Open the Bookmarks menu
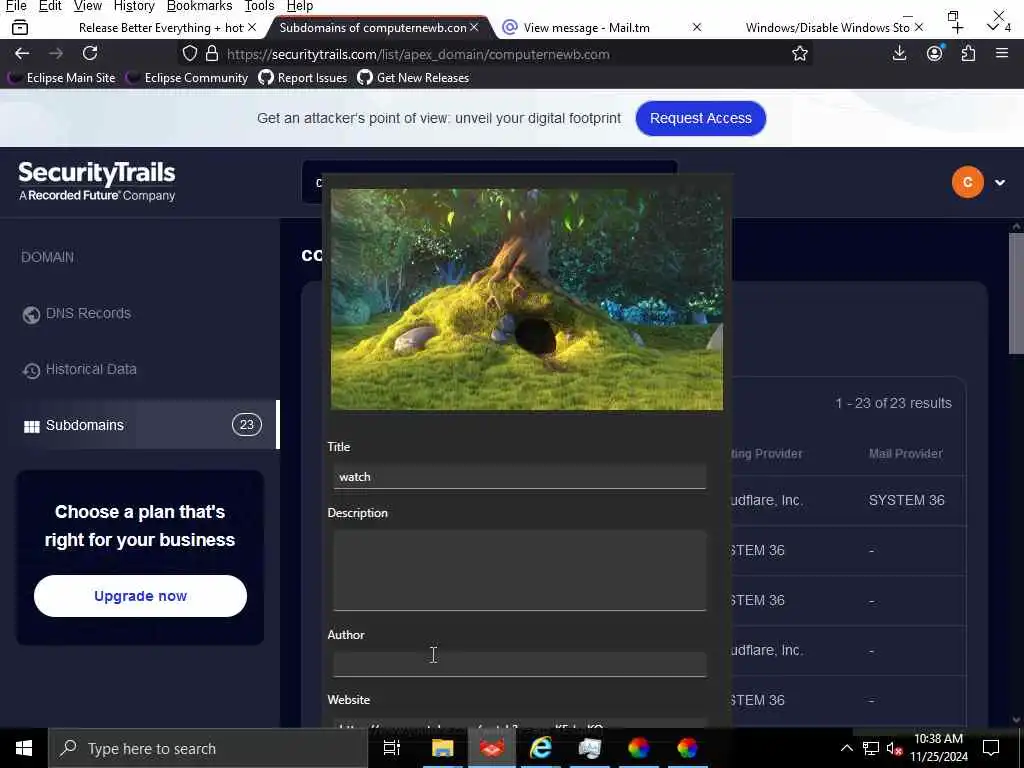Viewport: 1024px width, 768px height. pyautogui.click(x=199, y=6)
